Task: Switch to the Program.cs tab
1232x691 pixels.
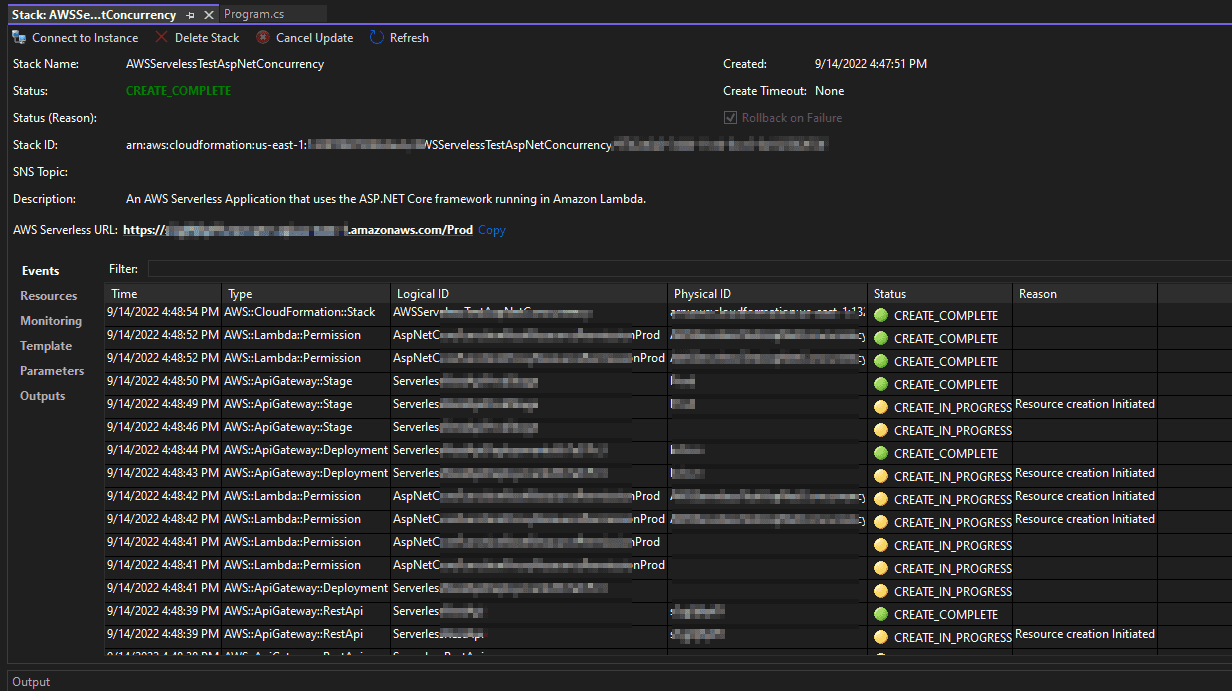Action: click(254, 15)
